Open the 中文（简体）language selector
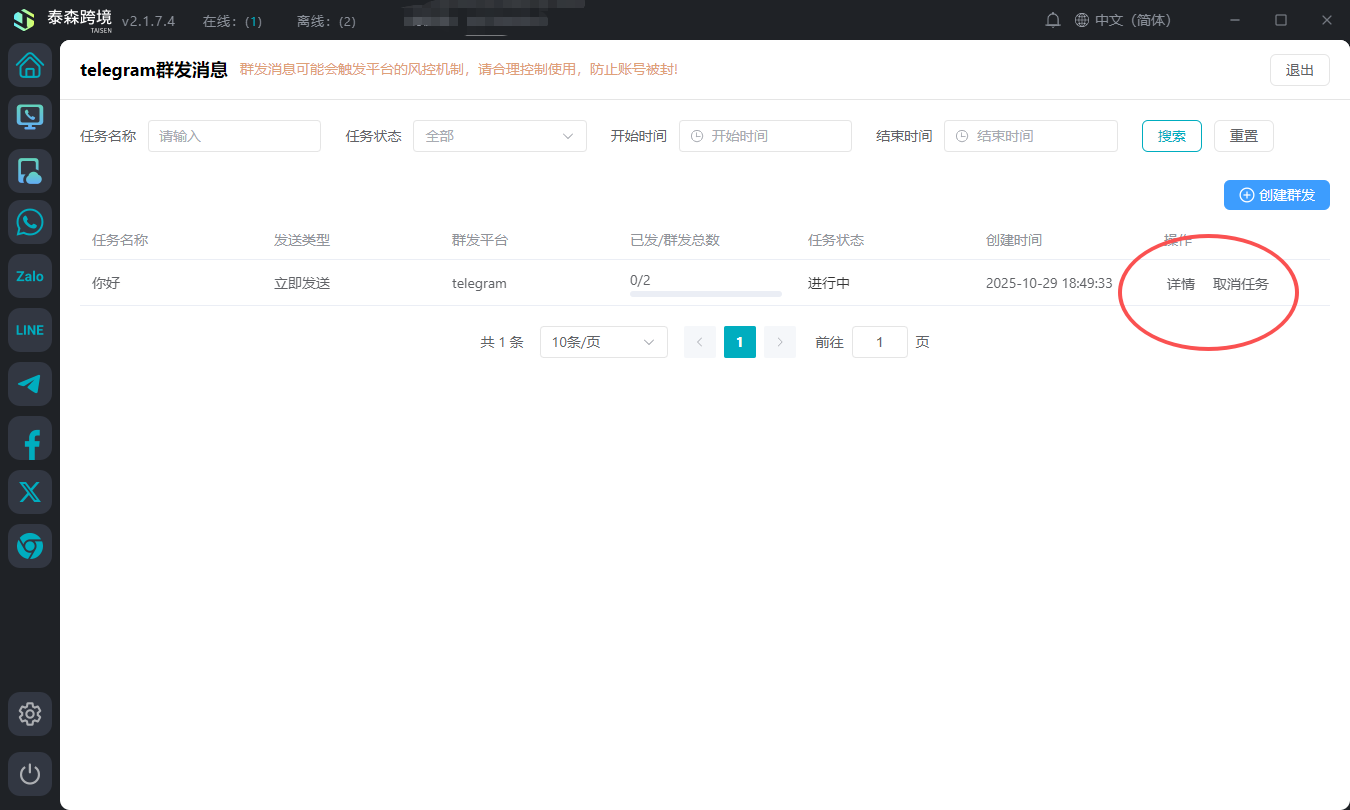1350x810 pixels. [x=1122, y=20]
